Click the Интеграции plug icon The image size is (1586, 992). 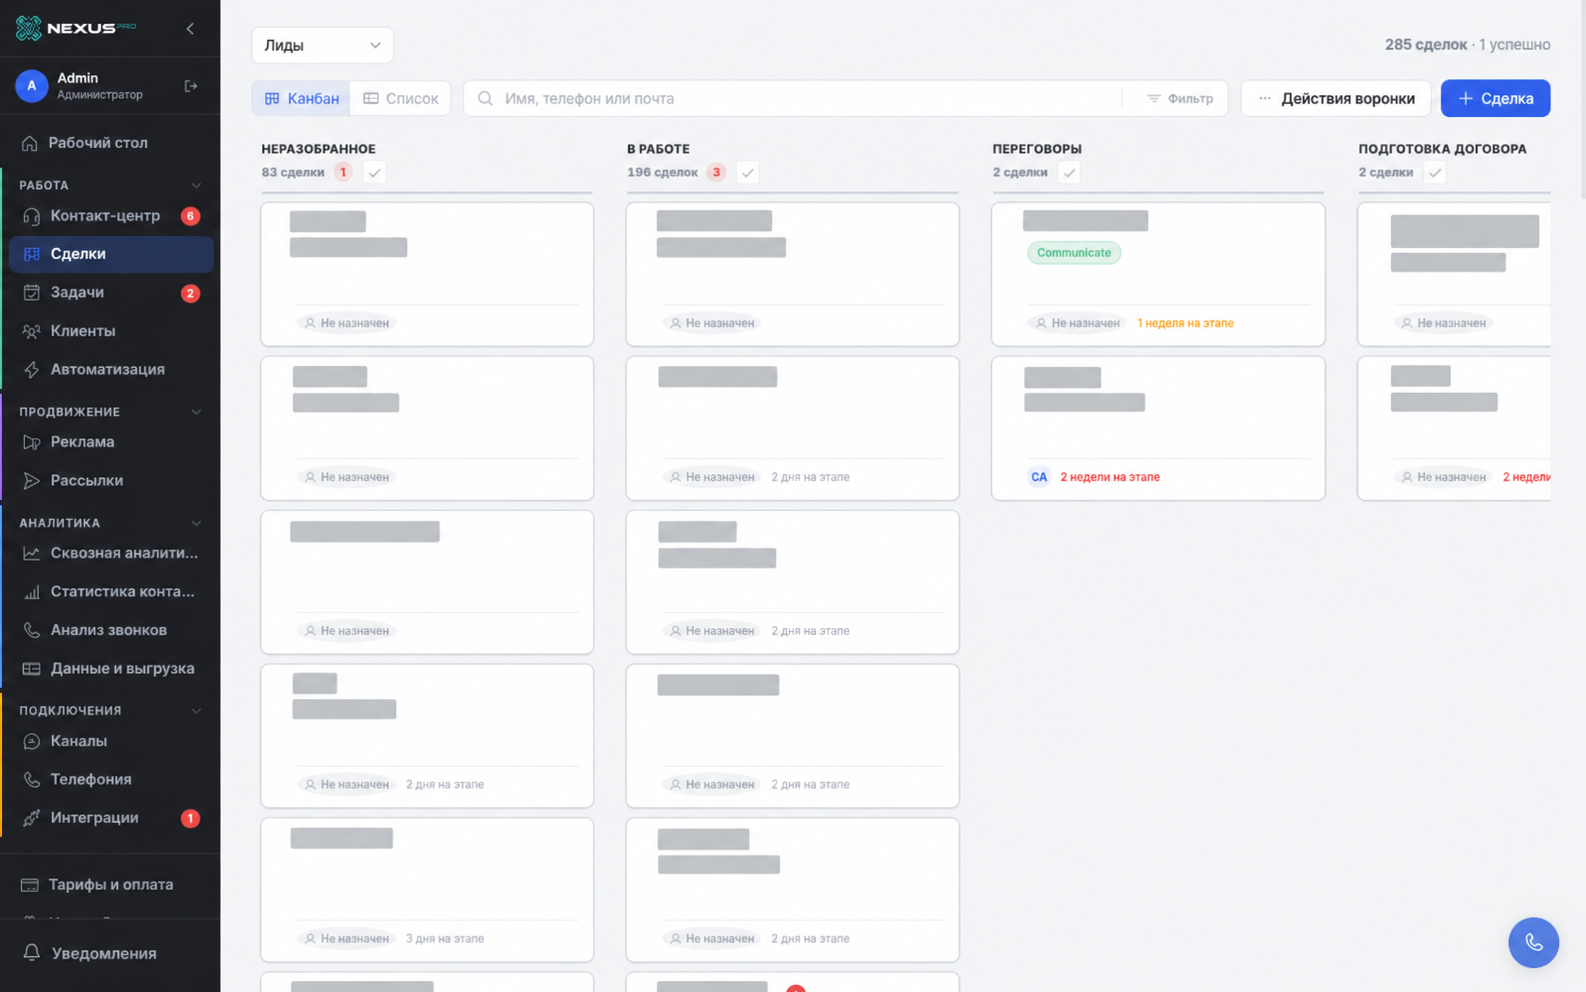coord(32,818)
